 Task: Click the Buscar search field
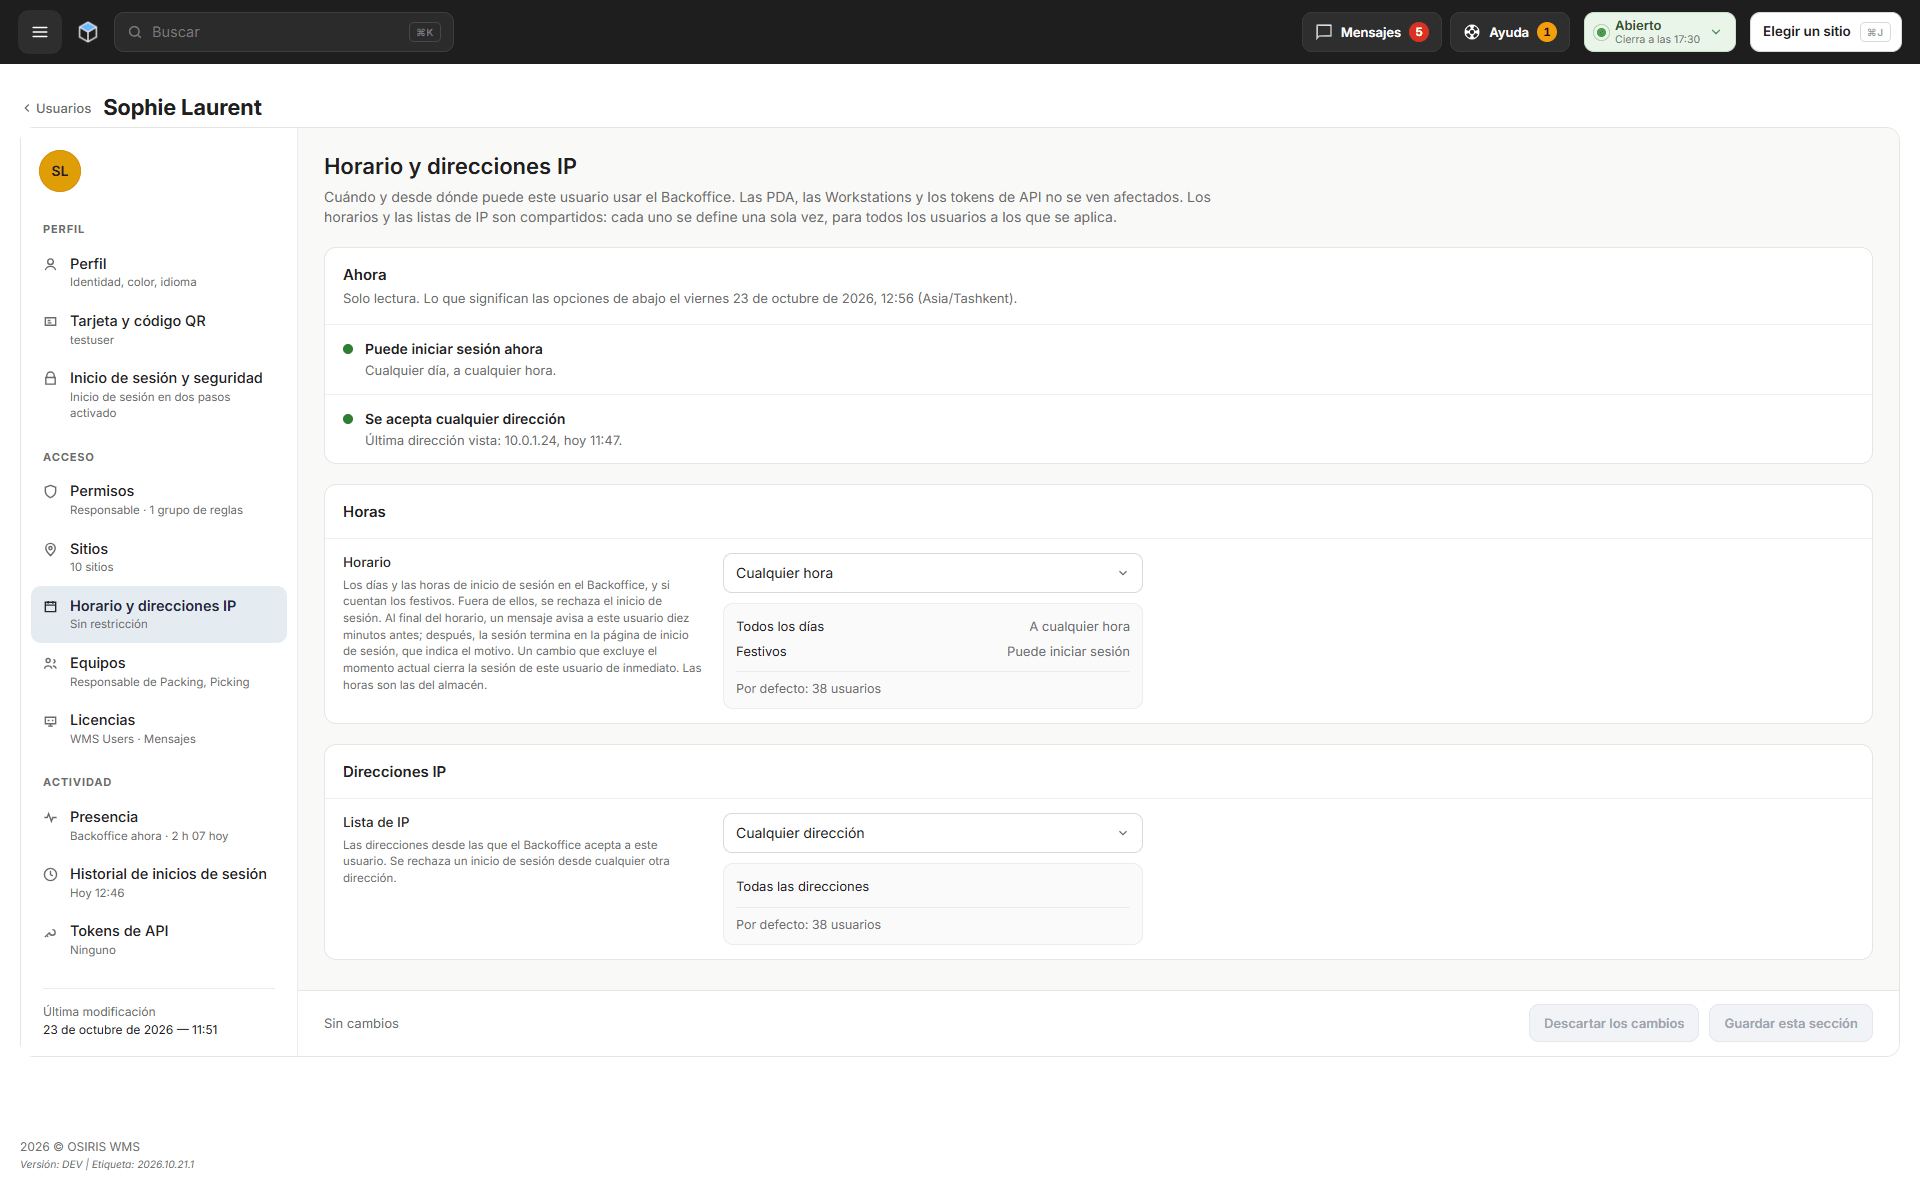click(284, 32)
